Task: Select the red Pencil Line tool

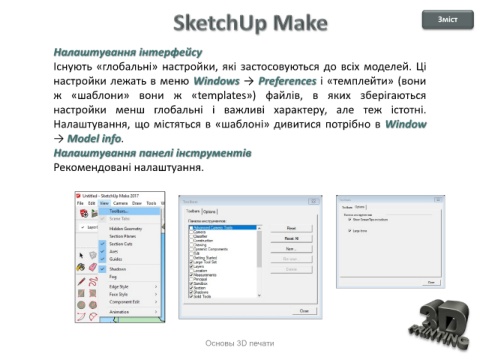Action: 81,282
